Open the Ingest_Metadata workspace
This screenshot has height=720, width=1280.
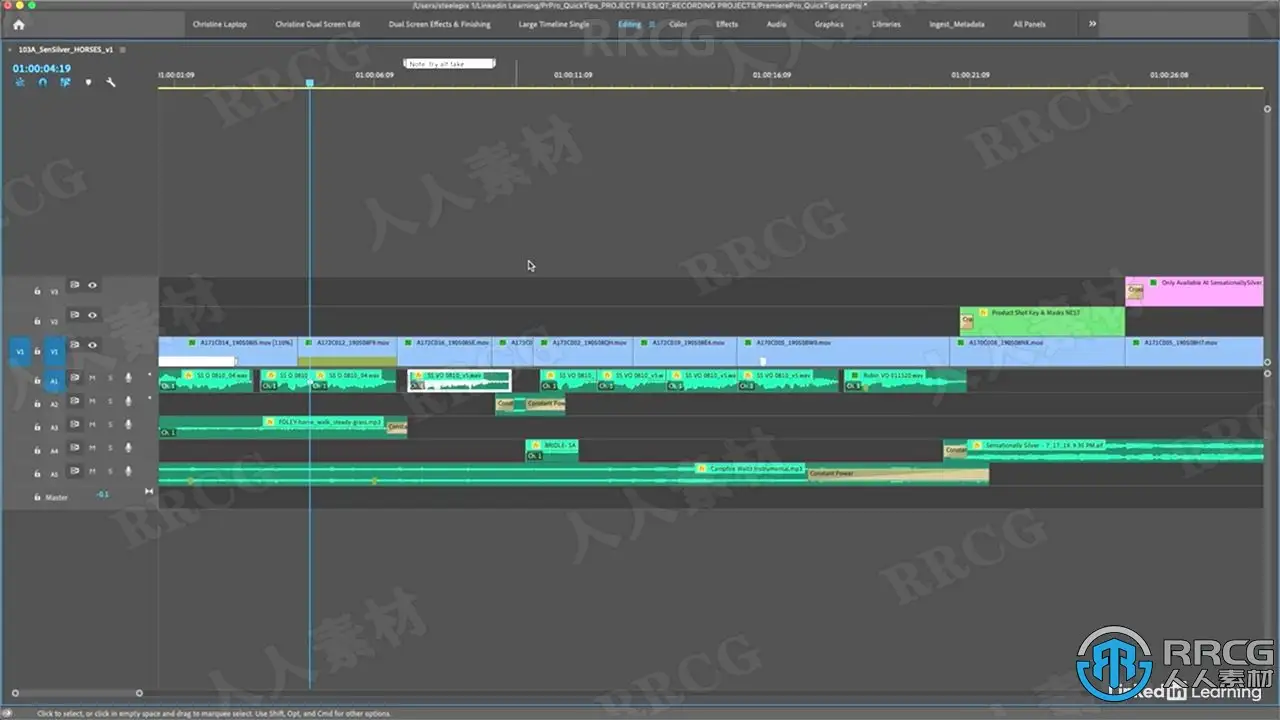point(956,24)
